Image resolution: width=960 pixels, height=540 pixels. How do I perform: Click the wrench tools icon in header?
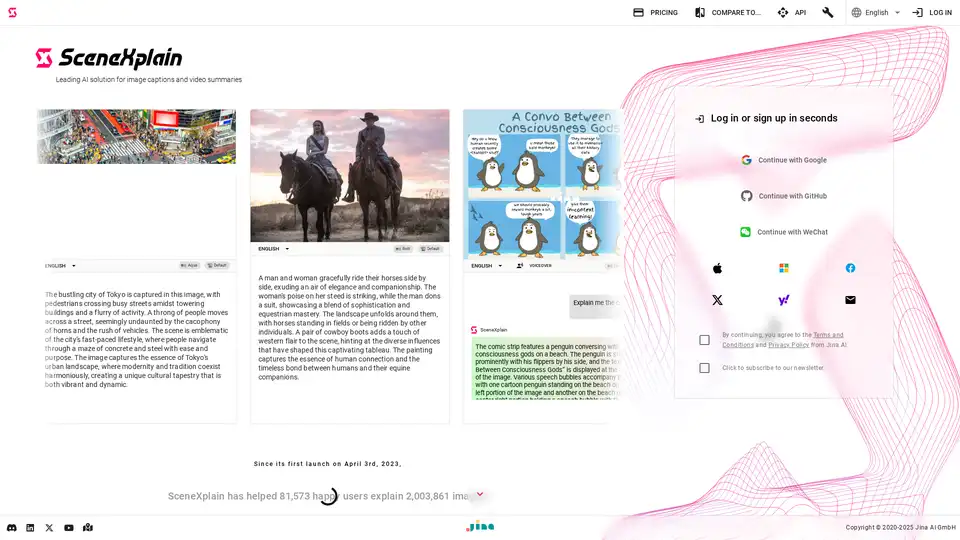828,13
